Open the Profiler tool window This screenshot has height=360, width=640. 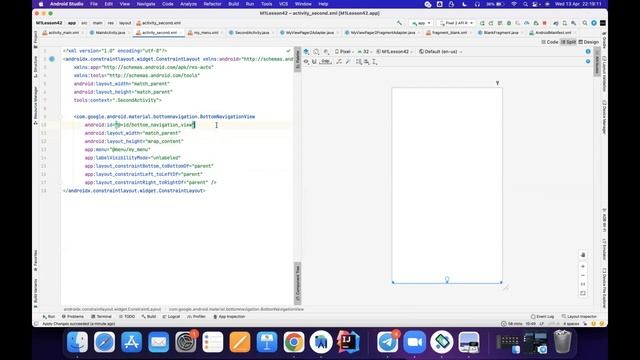pos(196,316)
